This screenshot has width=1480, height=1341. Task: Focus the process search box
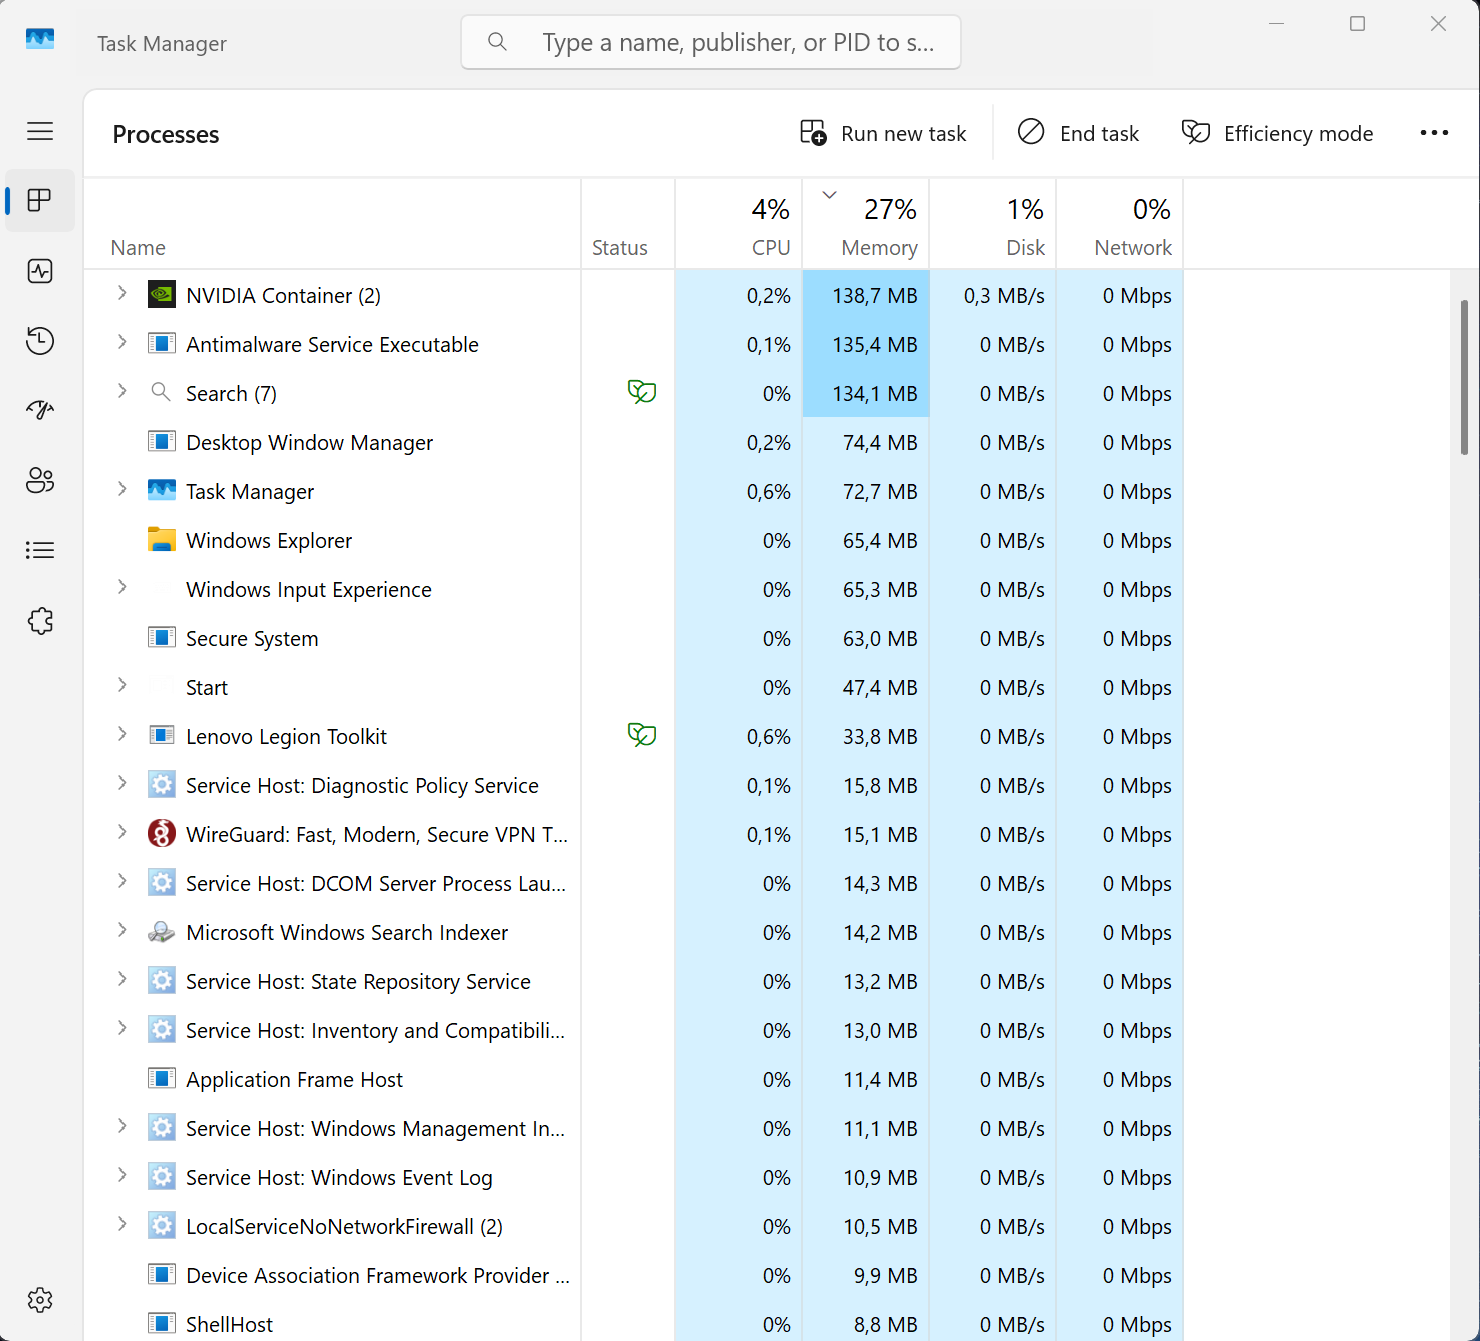[x=711, y=42]
